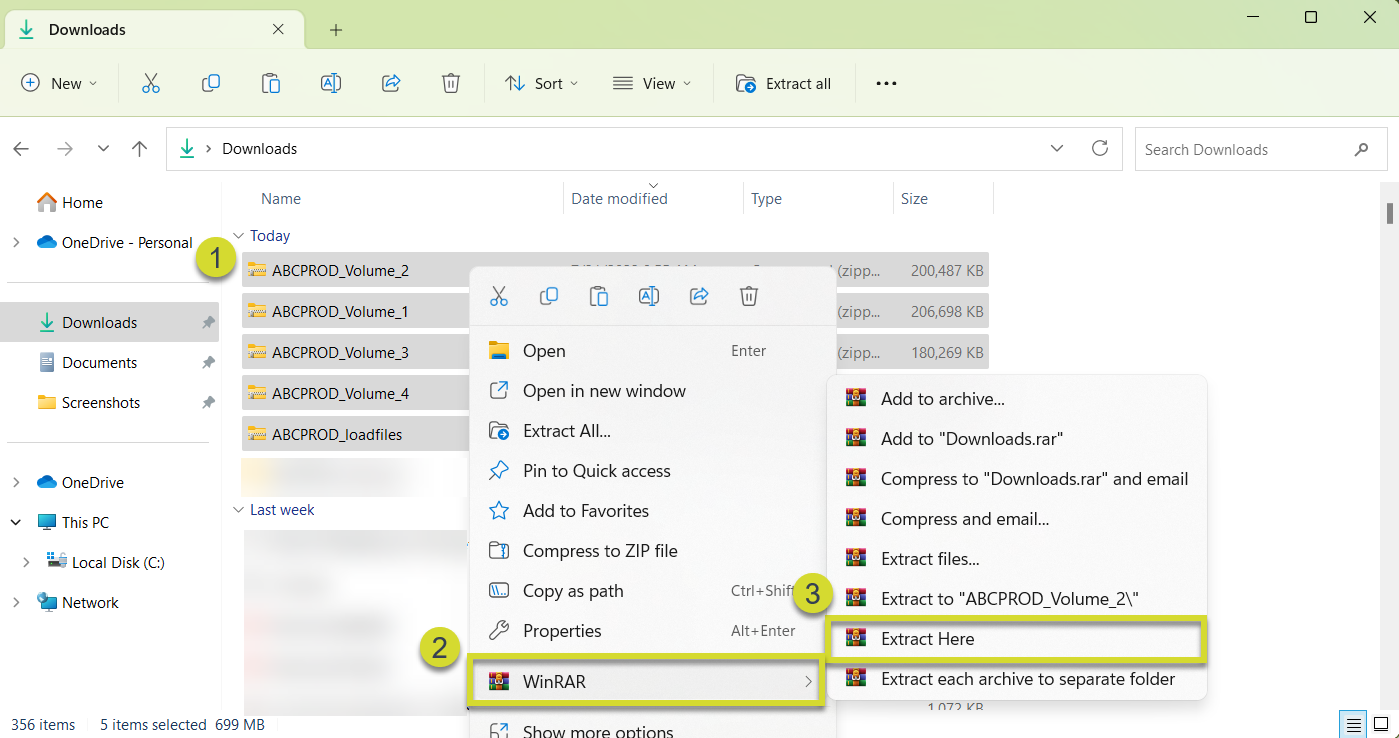Image resolution: width=1399 pixels, height=738 pixels.
Task: Choose Compress to ZIP file
Action: pyautogui.click(x=652, y=551)
